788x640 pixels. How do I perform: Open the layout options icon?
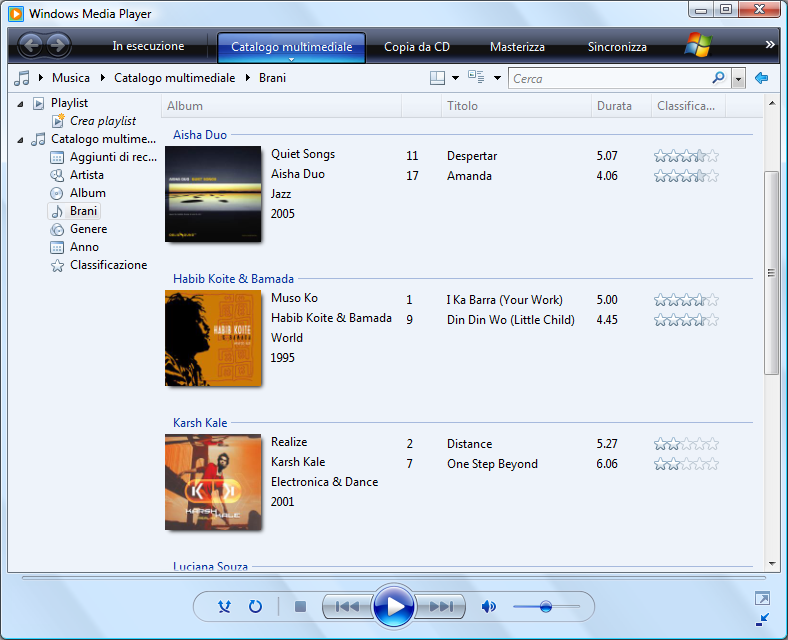pos(437,78)
